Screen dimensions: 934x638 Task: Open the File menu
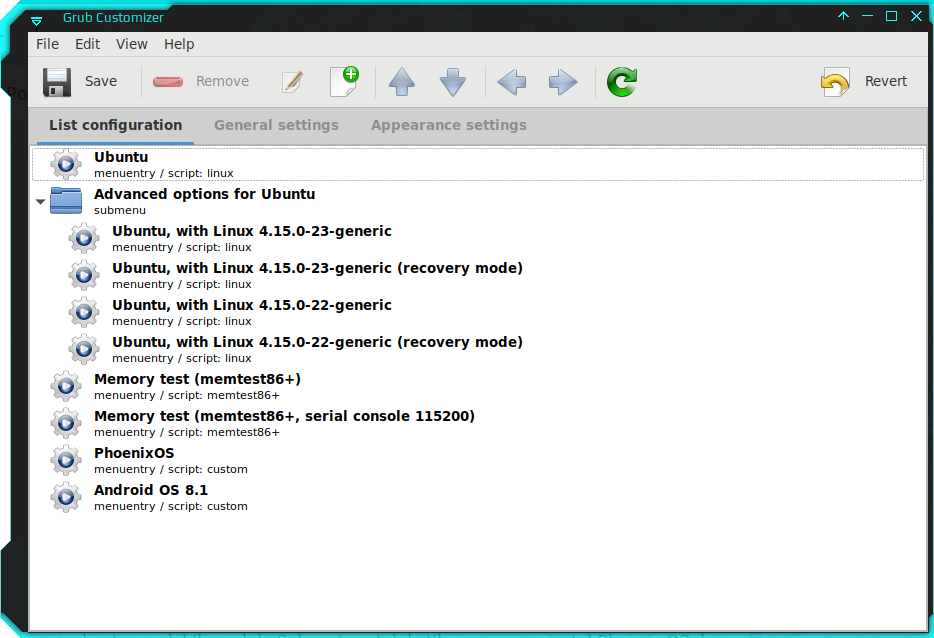click(x=47, y=44)
